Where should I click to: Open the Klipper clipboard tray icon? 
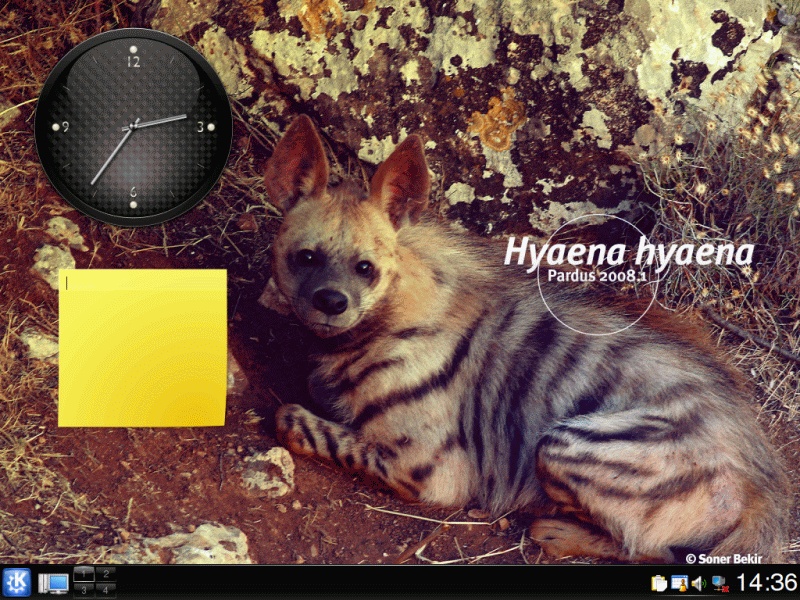659,583
